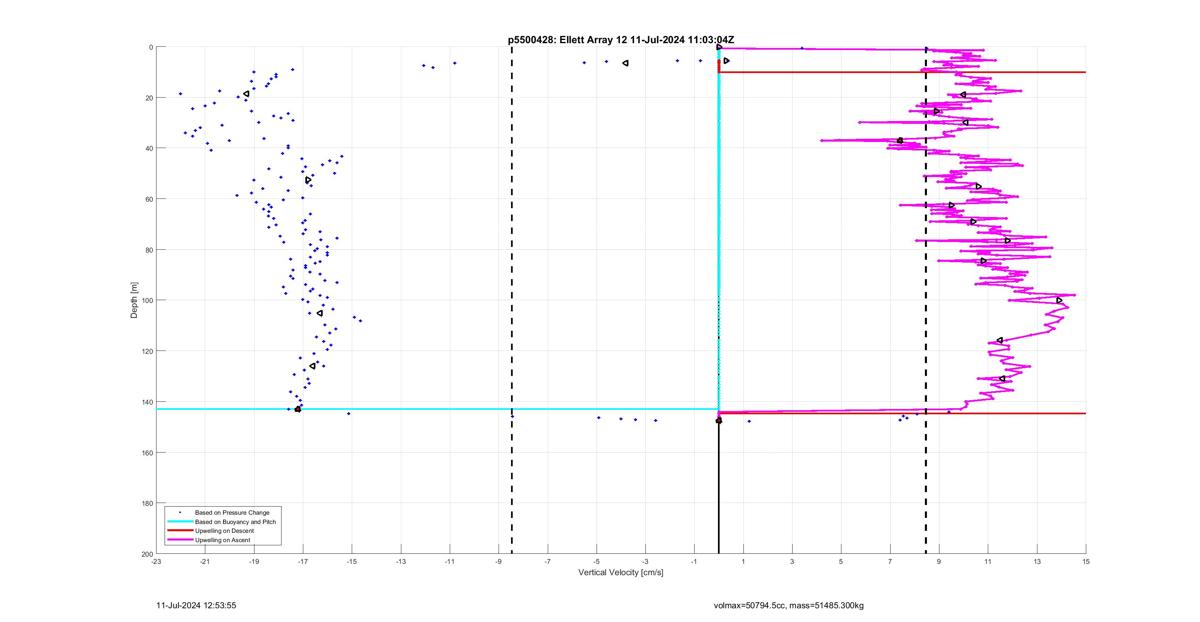Click x-axis tick label '-5'
The height and width of the screenshot is (622, 1200).
pos(597,562)
